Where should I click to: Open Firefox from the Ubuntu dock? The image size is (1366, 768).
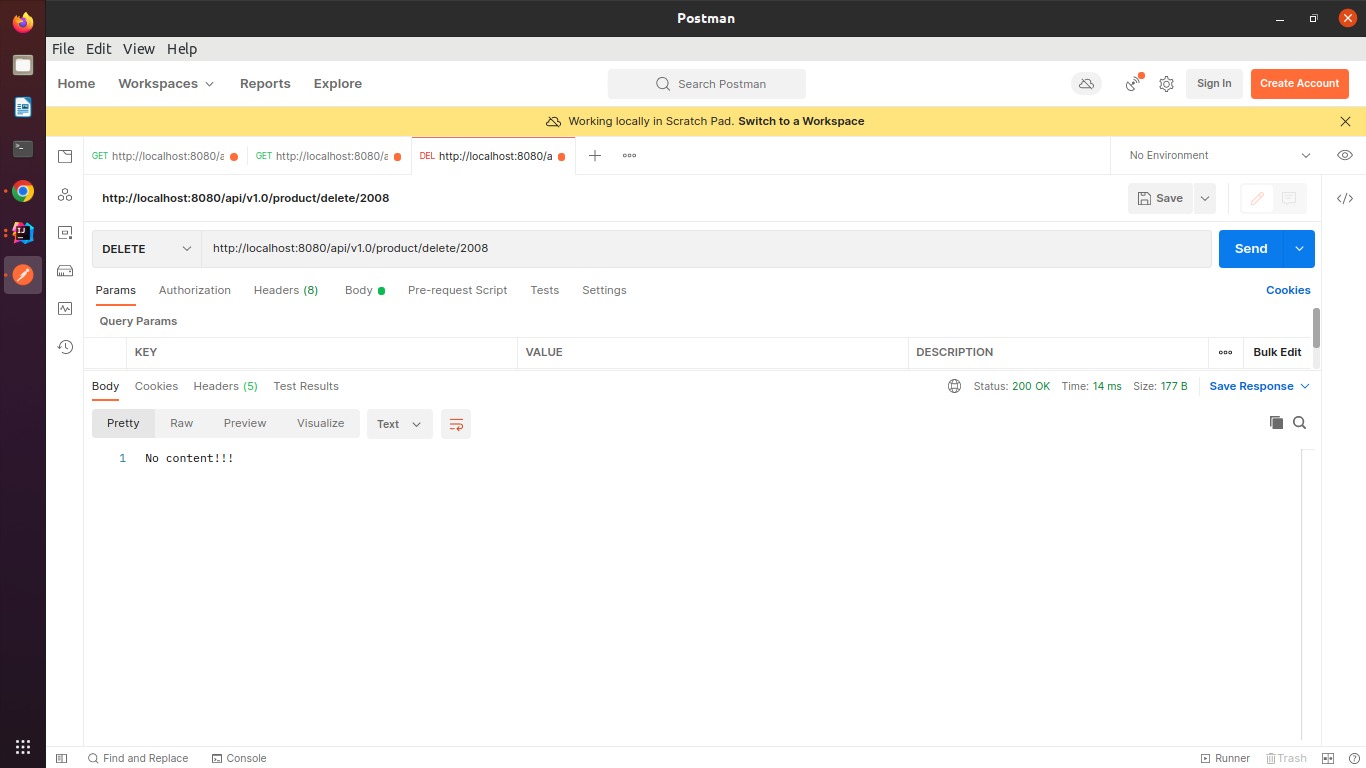23,22
